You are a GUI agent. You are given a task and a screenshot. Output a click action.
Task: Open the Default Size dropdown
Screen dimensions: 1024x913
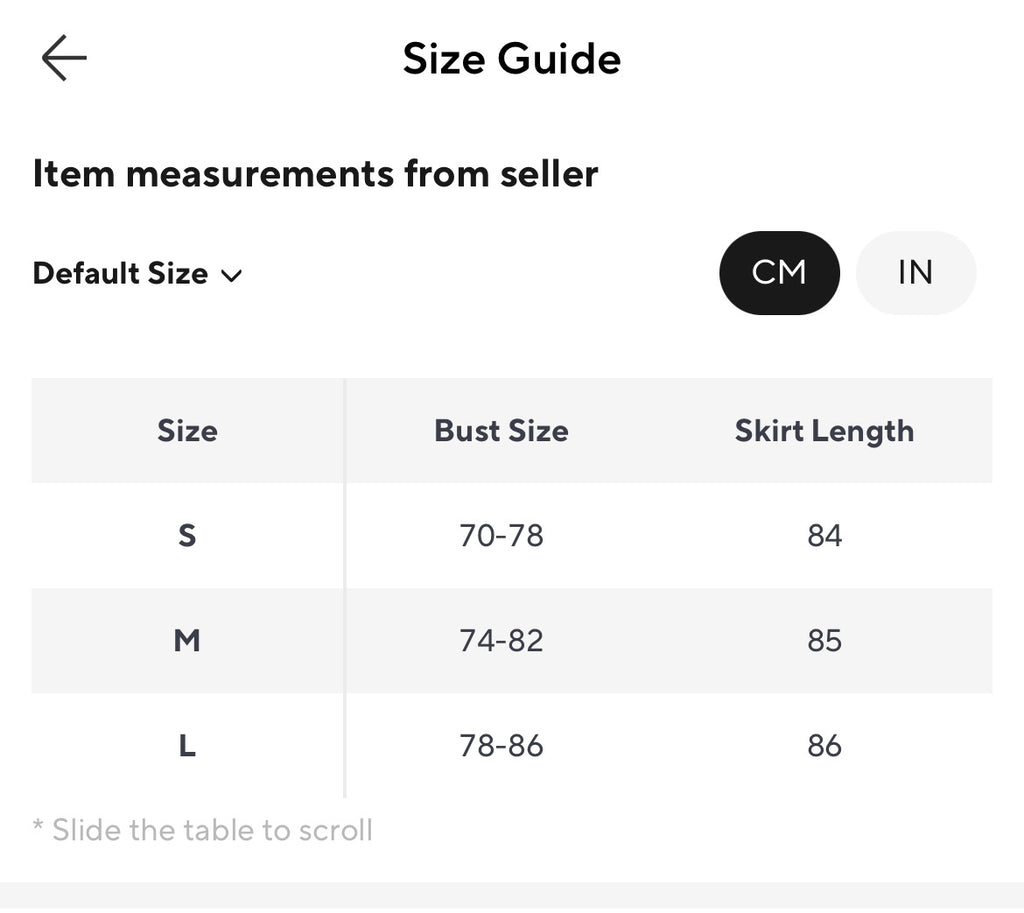[137, 273]
